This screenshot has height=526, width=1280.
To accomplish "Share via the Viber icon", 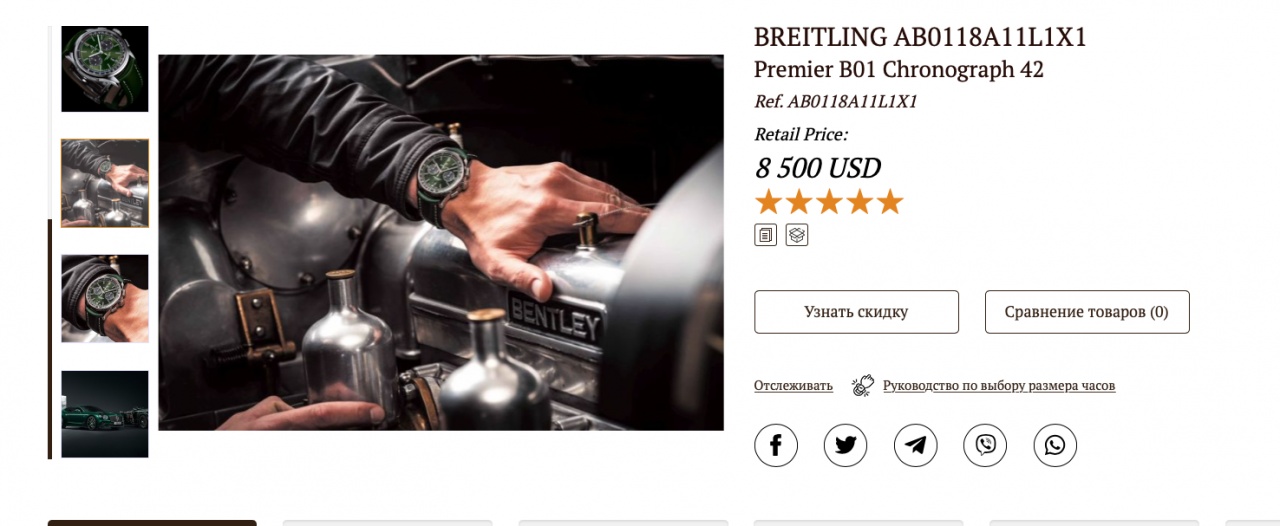I will 985,445.
